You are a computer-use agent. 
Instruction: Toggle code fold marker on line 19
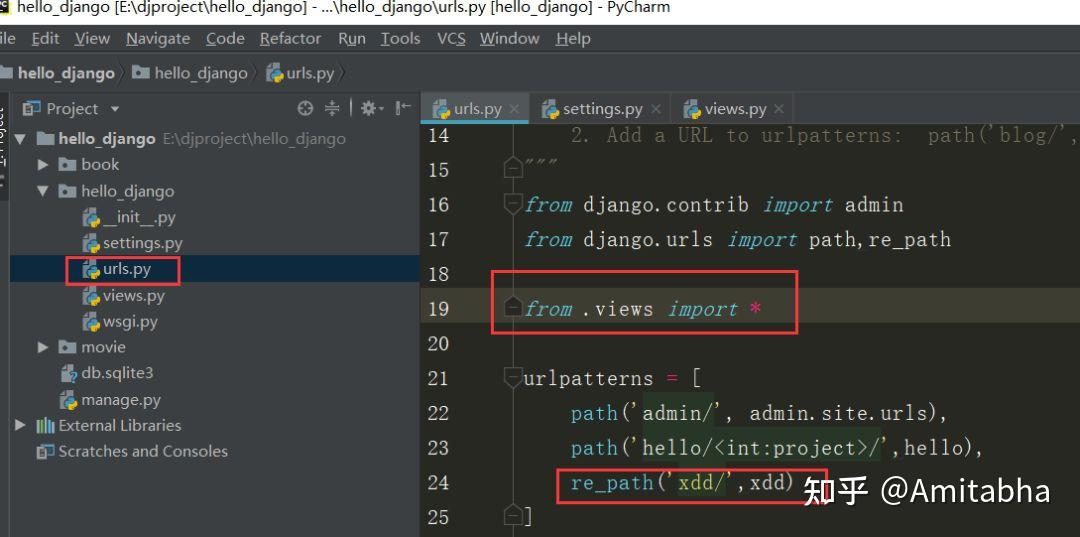click(x=513, y=307)
